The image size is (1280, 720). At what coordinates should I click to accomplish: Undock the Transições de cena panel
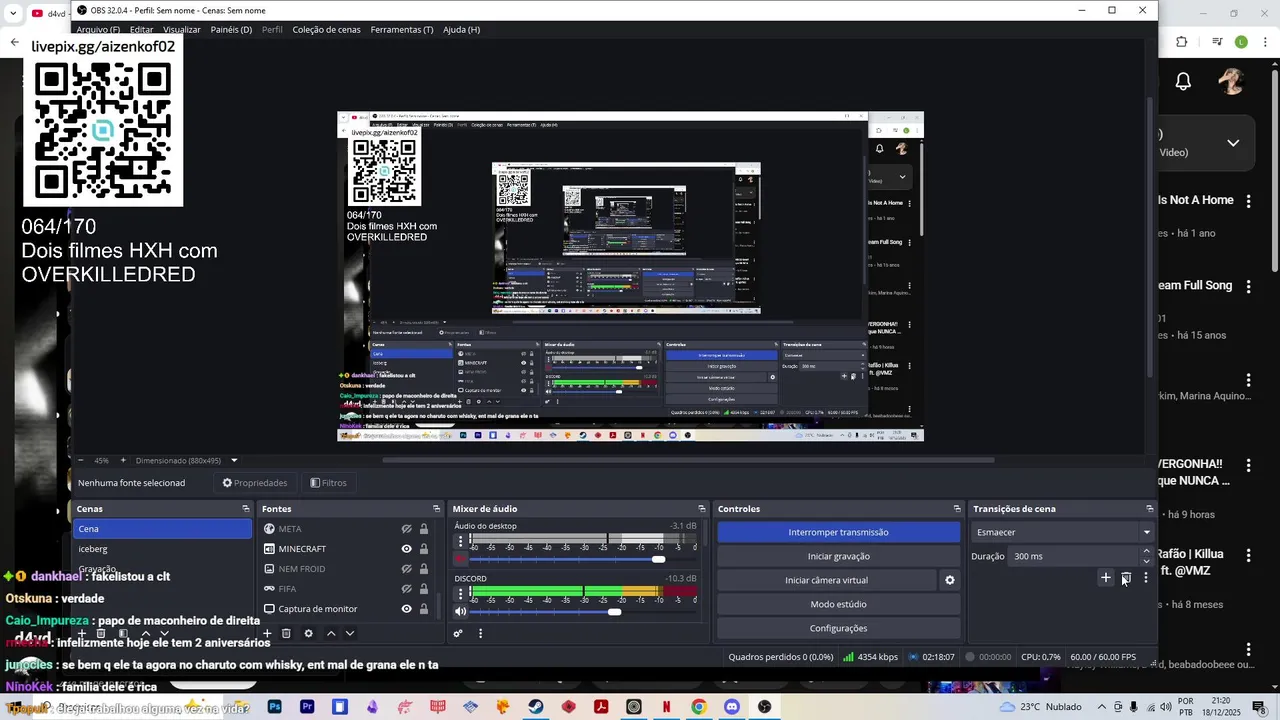pos(1150,509)
